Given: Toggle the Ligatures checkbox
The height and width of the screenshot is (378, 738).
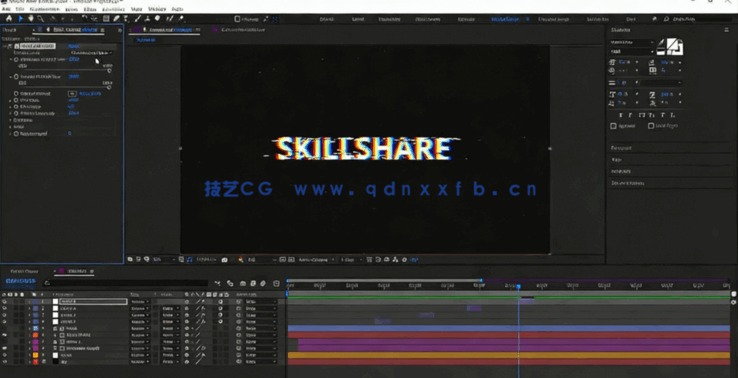Looking at the screenshot, I should pyautogui.click(x=613, y=126).
